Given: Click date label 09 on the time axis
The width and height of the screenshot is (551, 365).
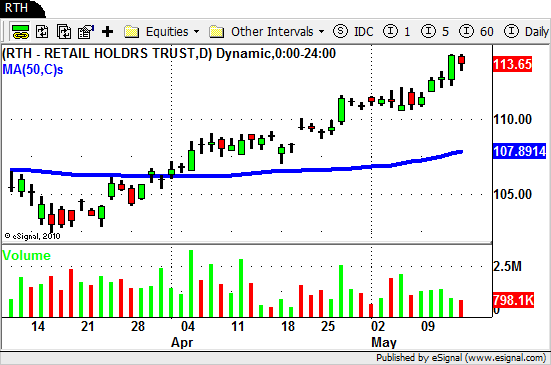Looking at the screenshot, I should click(x=428, y=326).
